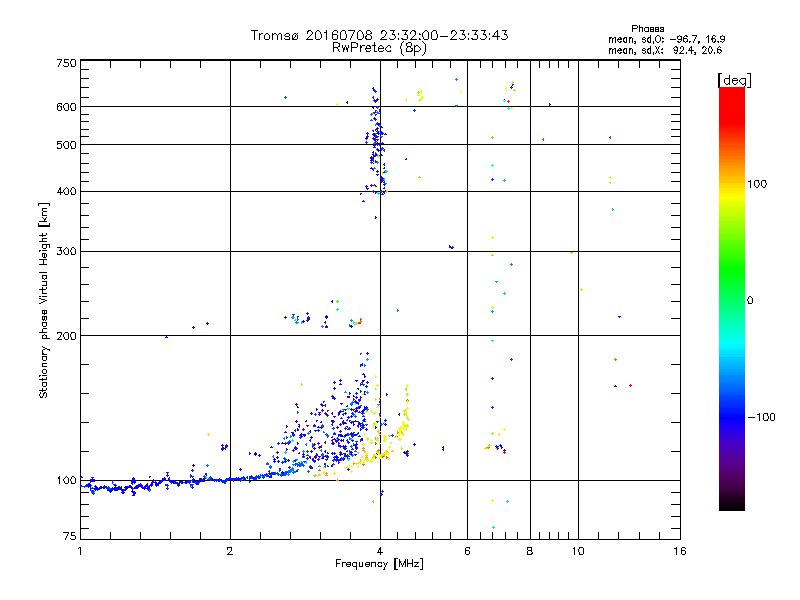This screenshot has height=600, width=800.
Task: Click the "Frequency [MHz]" axis title
Action: click(379, 564)
